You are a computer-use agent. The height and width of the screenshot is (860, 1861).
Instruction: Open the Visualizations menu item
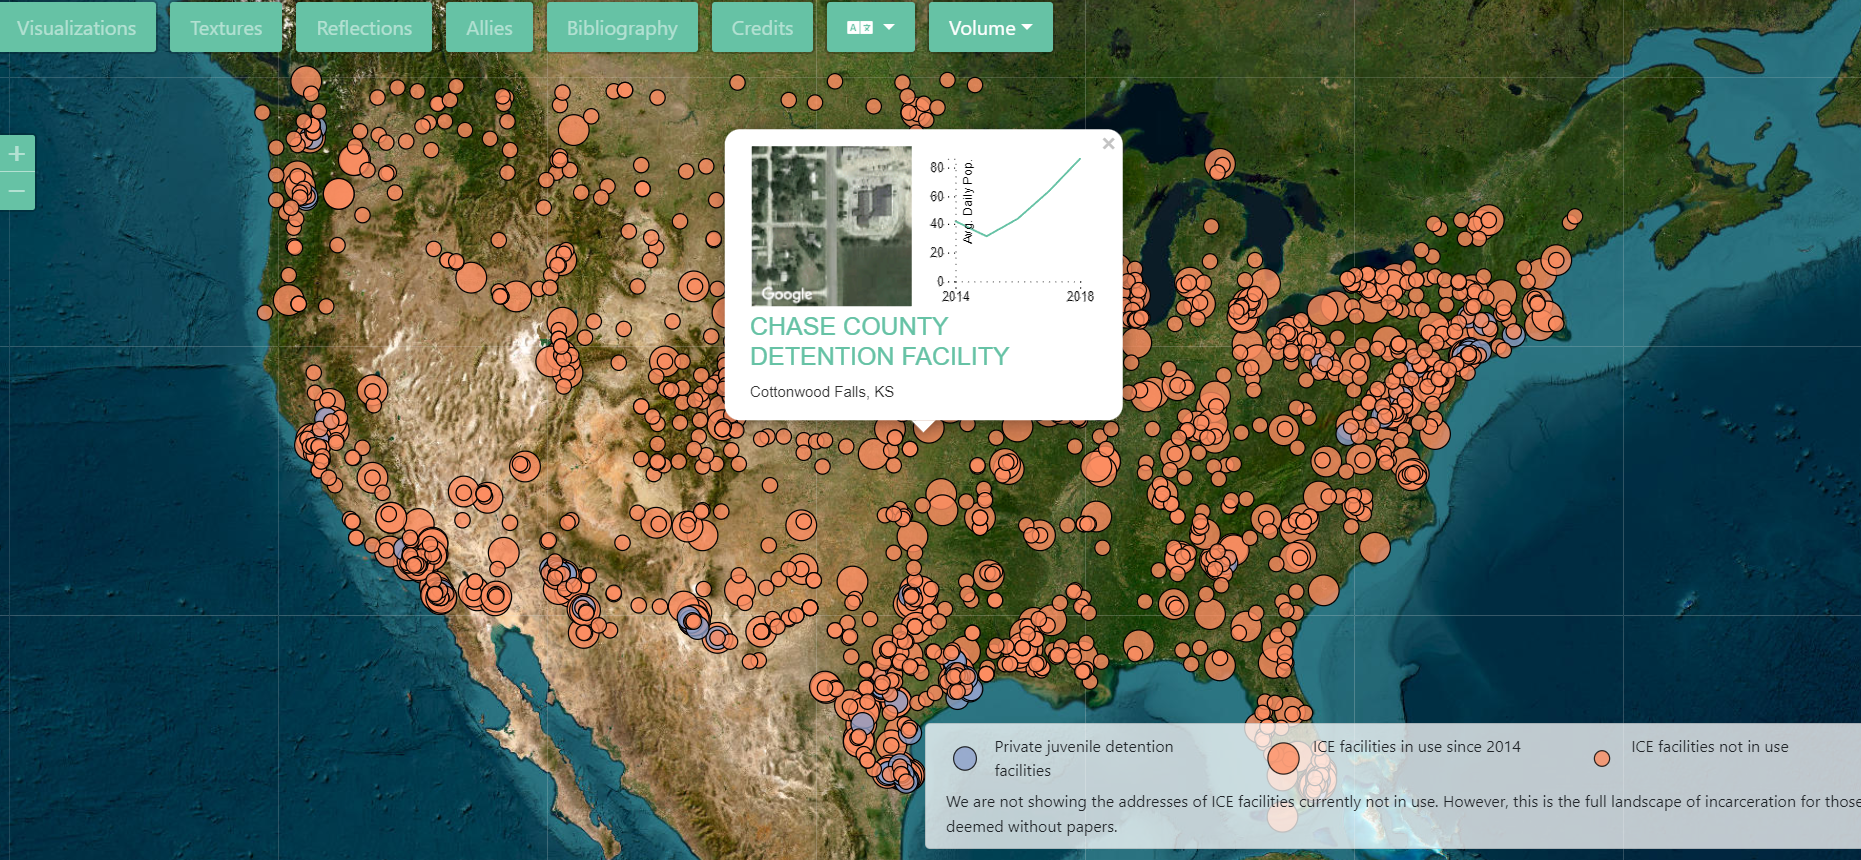[x=77, y=28]
